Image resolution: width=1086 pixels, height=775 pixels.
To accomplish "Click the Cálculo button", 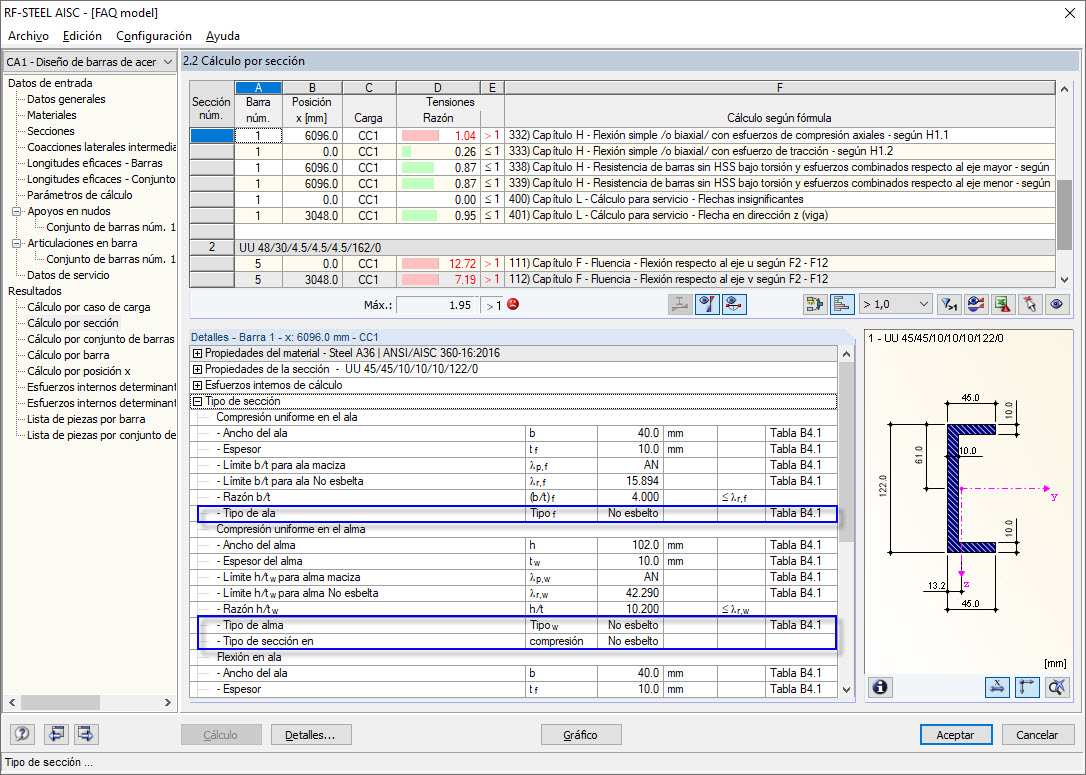I will [221, 735].
